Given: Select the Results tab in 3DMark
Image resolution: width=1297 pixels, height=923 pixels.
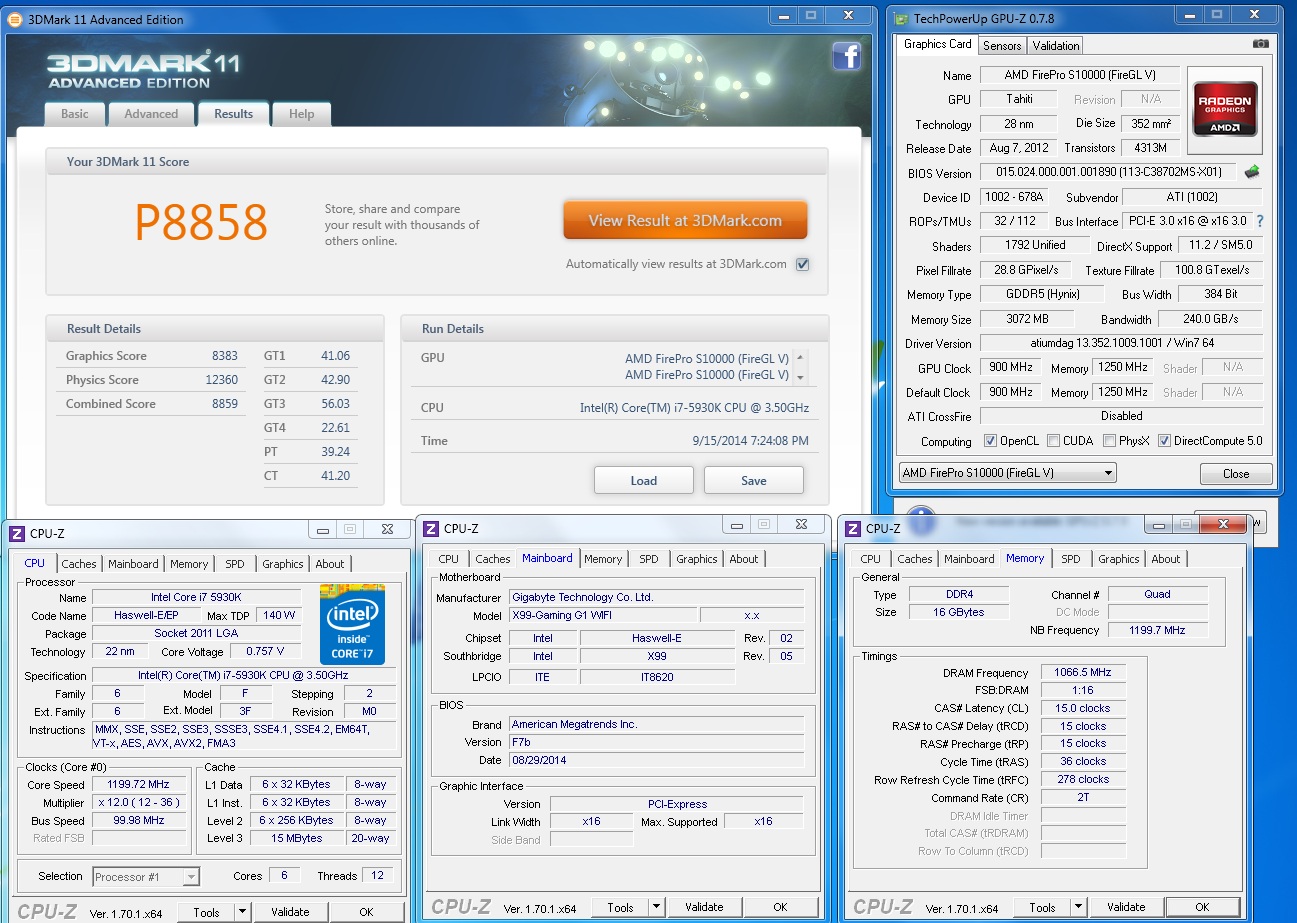Looking at the screenshot, I should tap(233, 113).
